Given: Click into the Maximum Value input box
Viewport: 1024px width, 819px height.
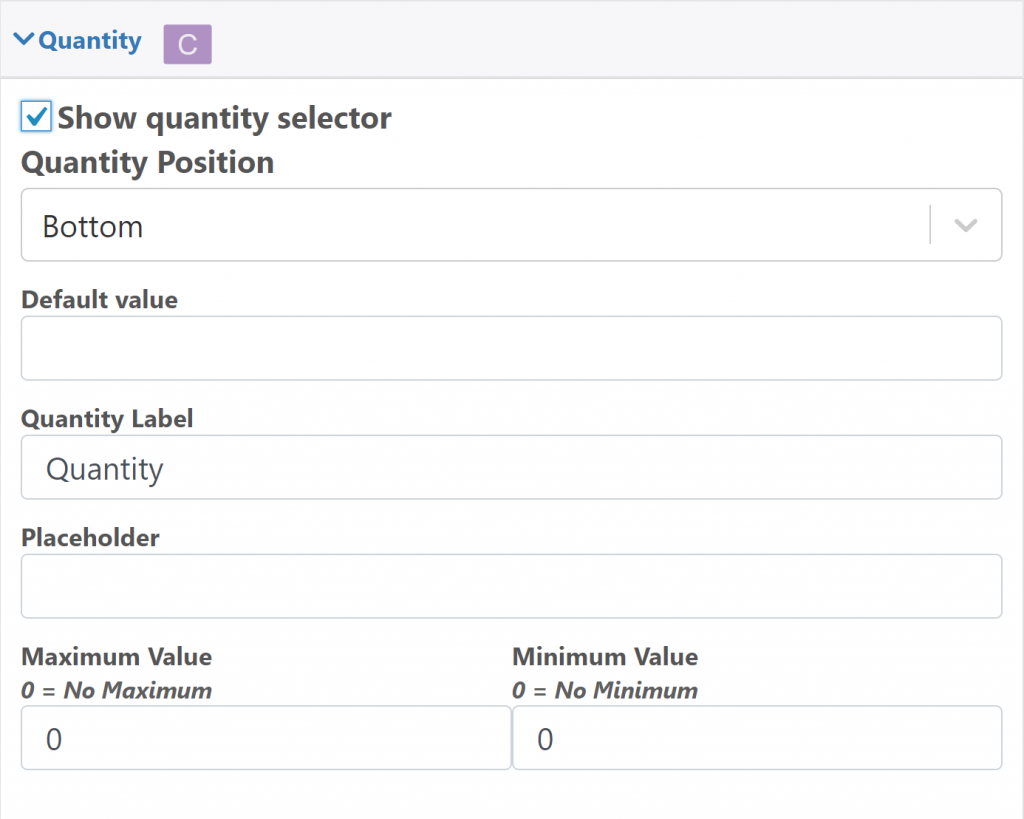Looking at the screenshot, I should point(266,738).
